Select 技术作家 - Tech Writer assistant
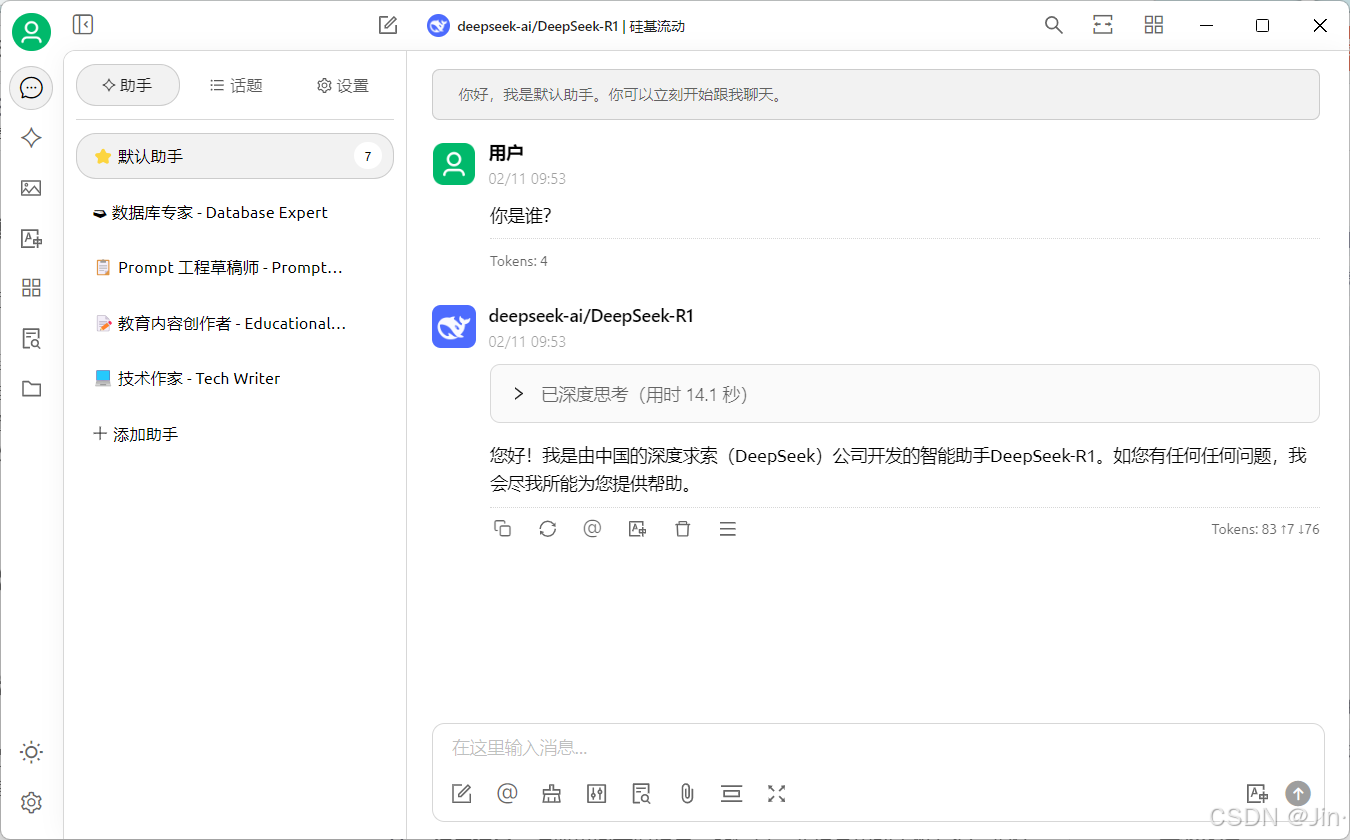 (235, 379)
